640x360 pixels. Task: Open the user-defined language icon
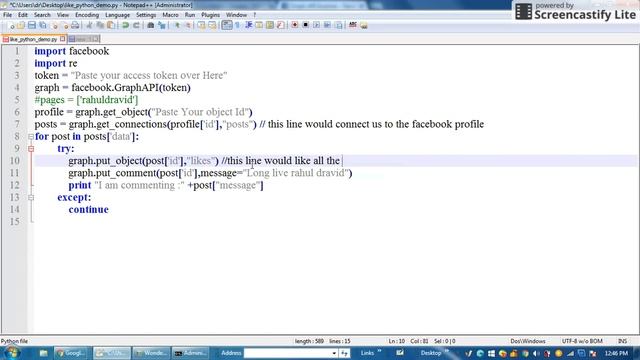click(259, 25)
